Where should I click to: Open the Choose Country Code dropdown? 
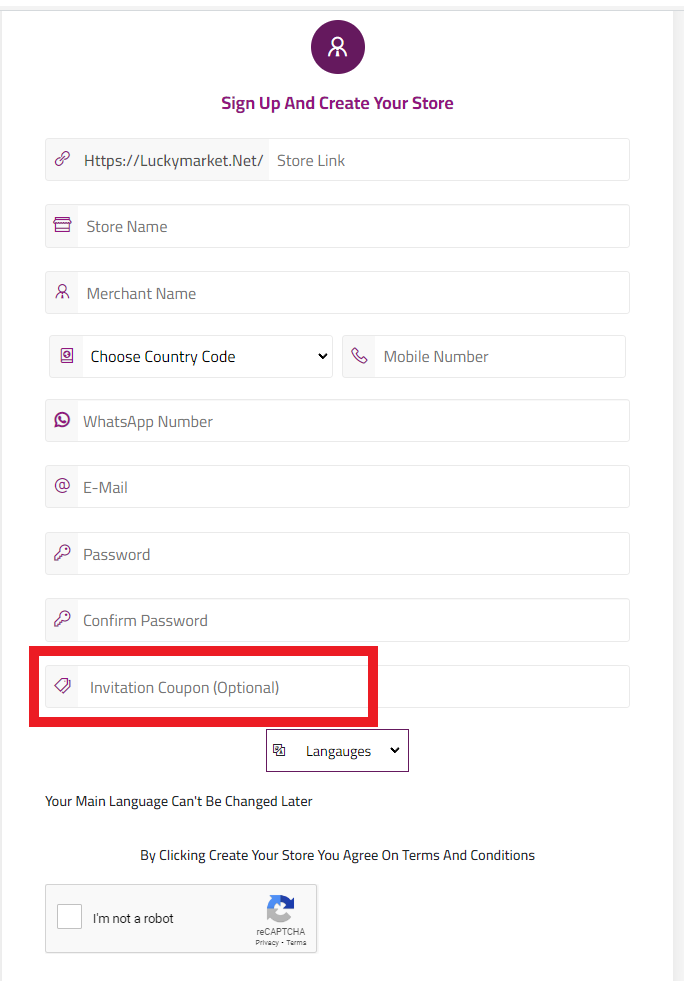(190, 356)
